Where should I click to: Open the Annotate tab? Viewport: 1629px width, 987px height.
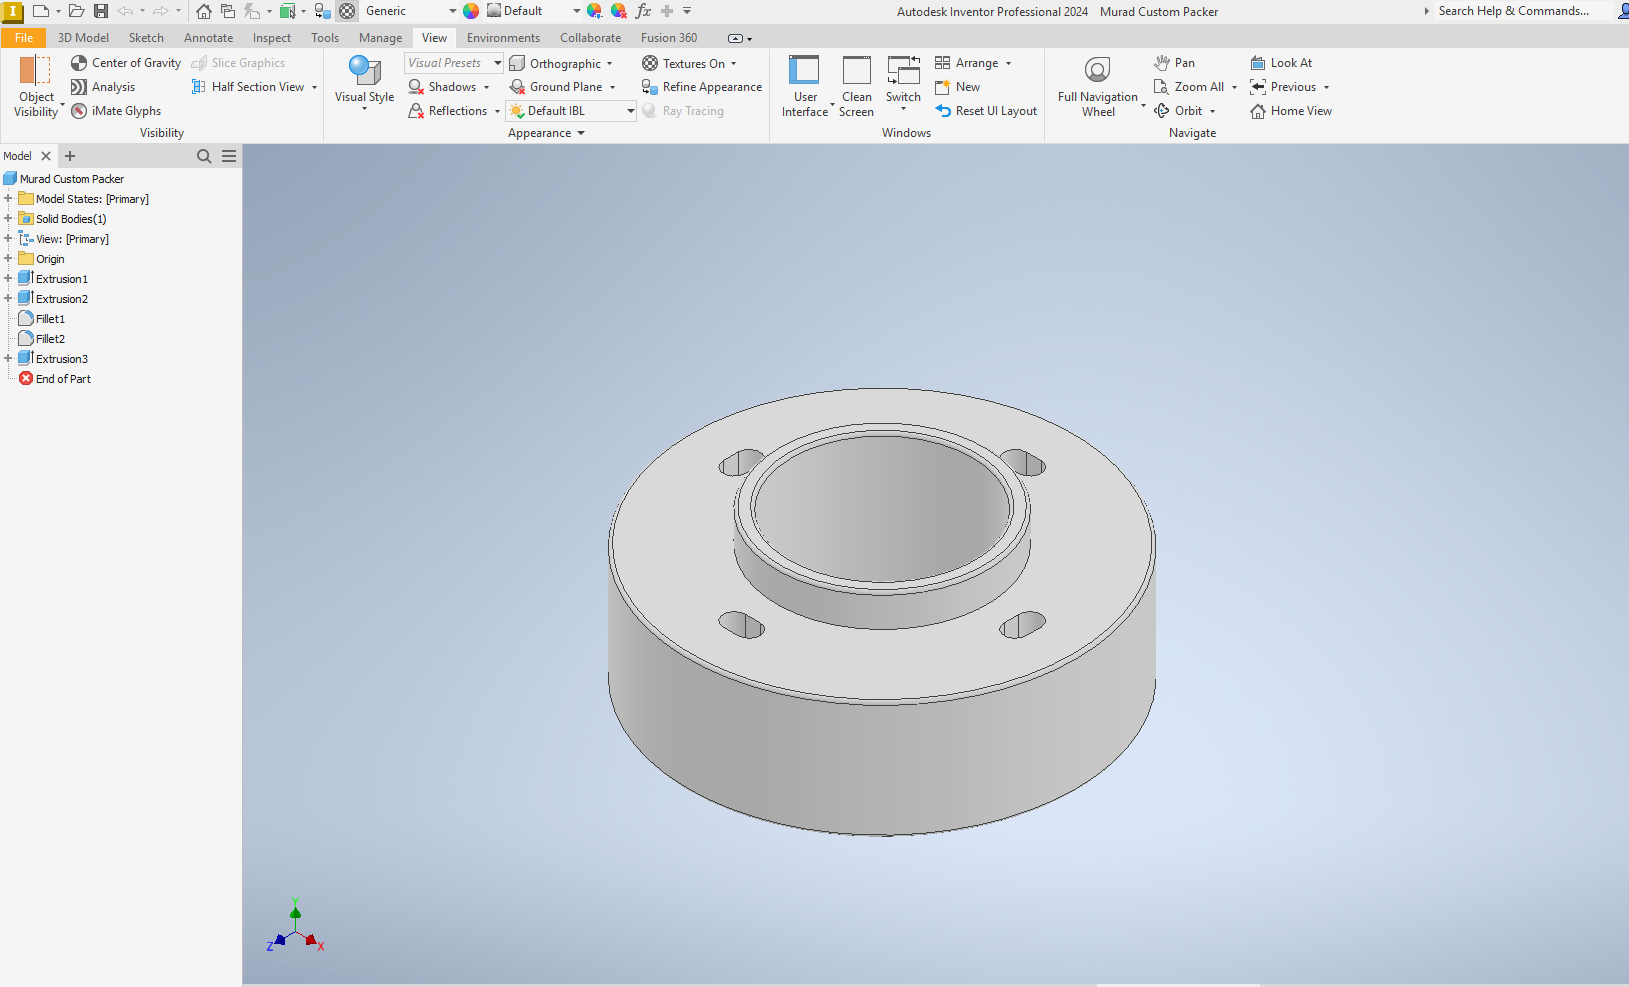coord(208,38)
